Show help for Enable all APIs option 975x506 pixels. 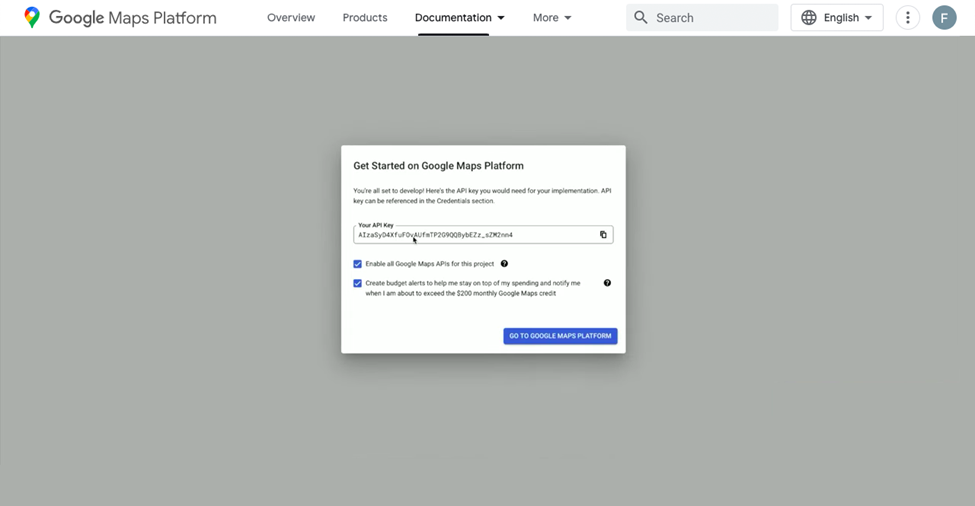pyautogui.click(x=504, y=264)
